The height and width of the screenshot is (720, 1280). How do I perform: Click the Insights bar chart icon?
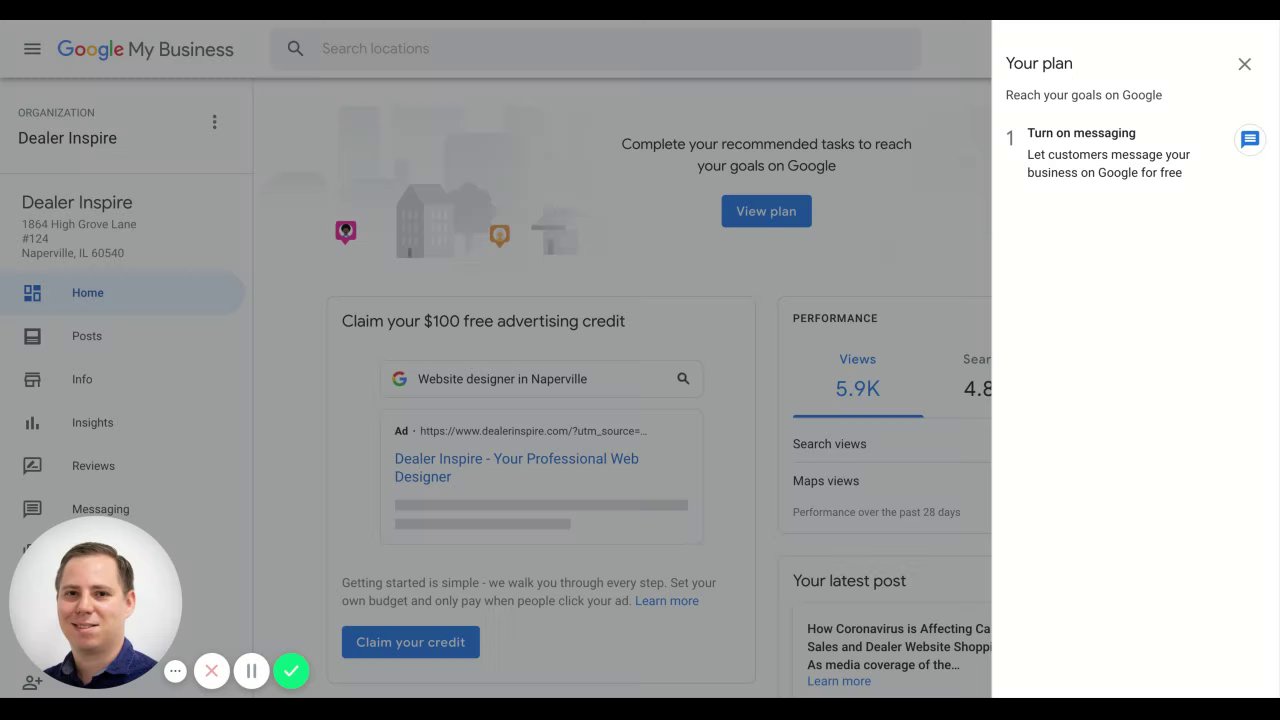pos(32,423)
